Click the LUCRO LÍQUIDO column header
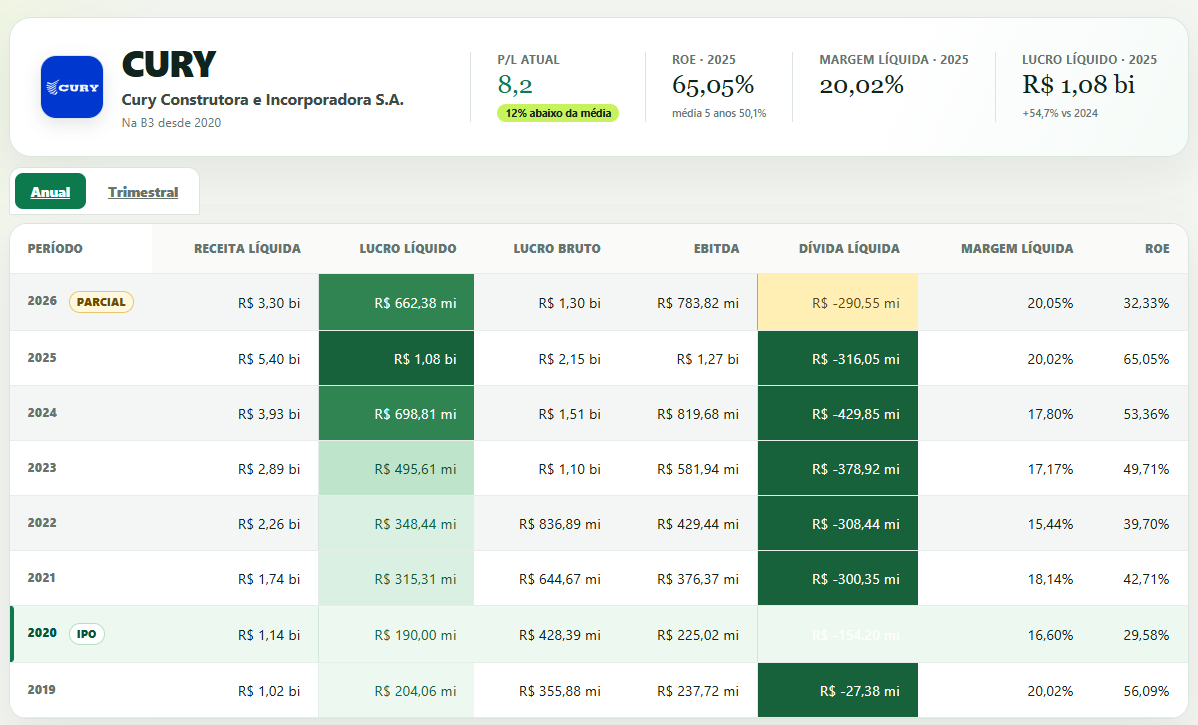This screenshot has width=1198, height=725. [x=407, y=248]
